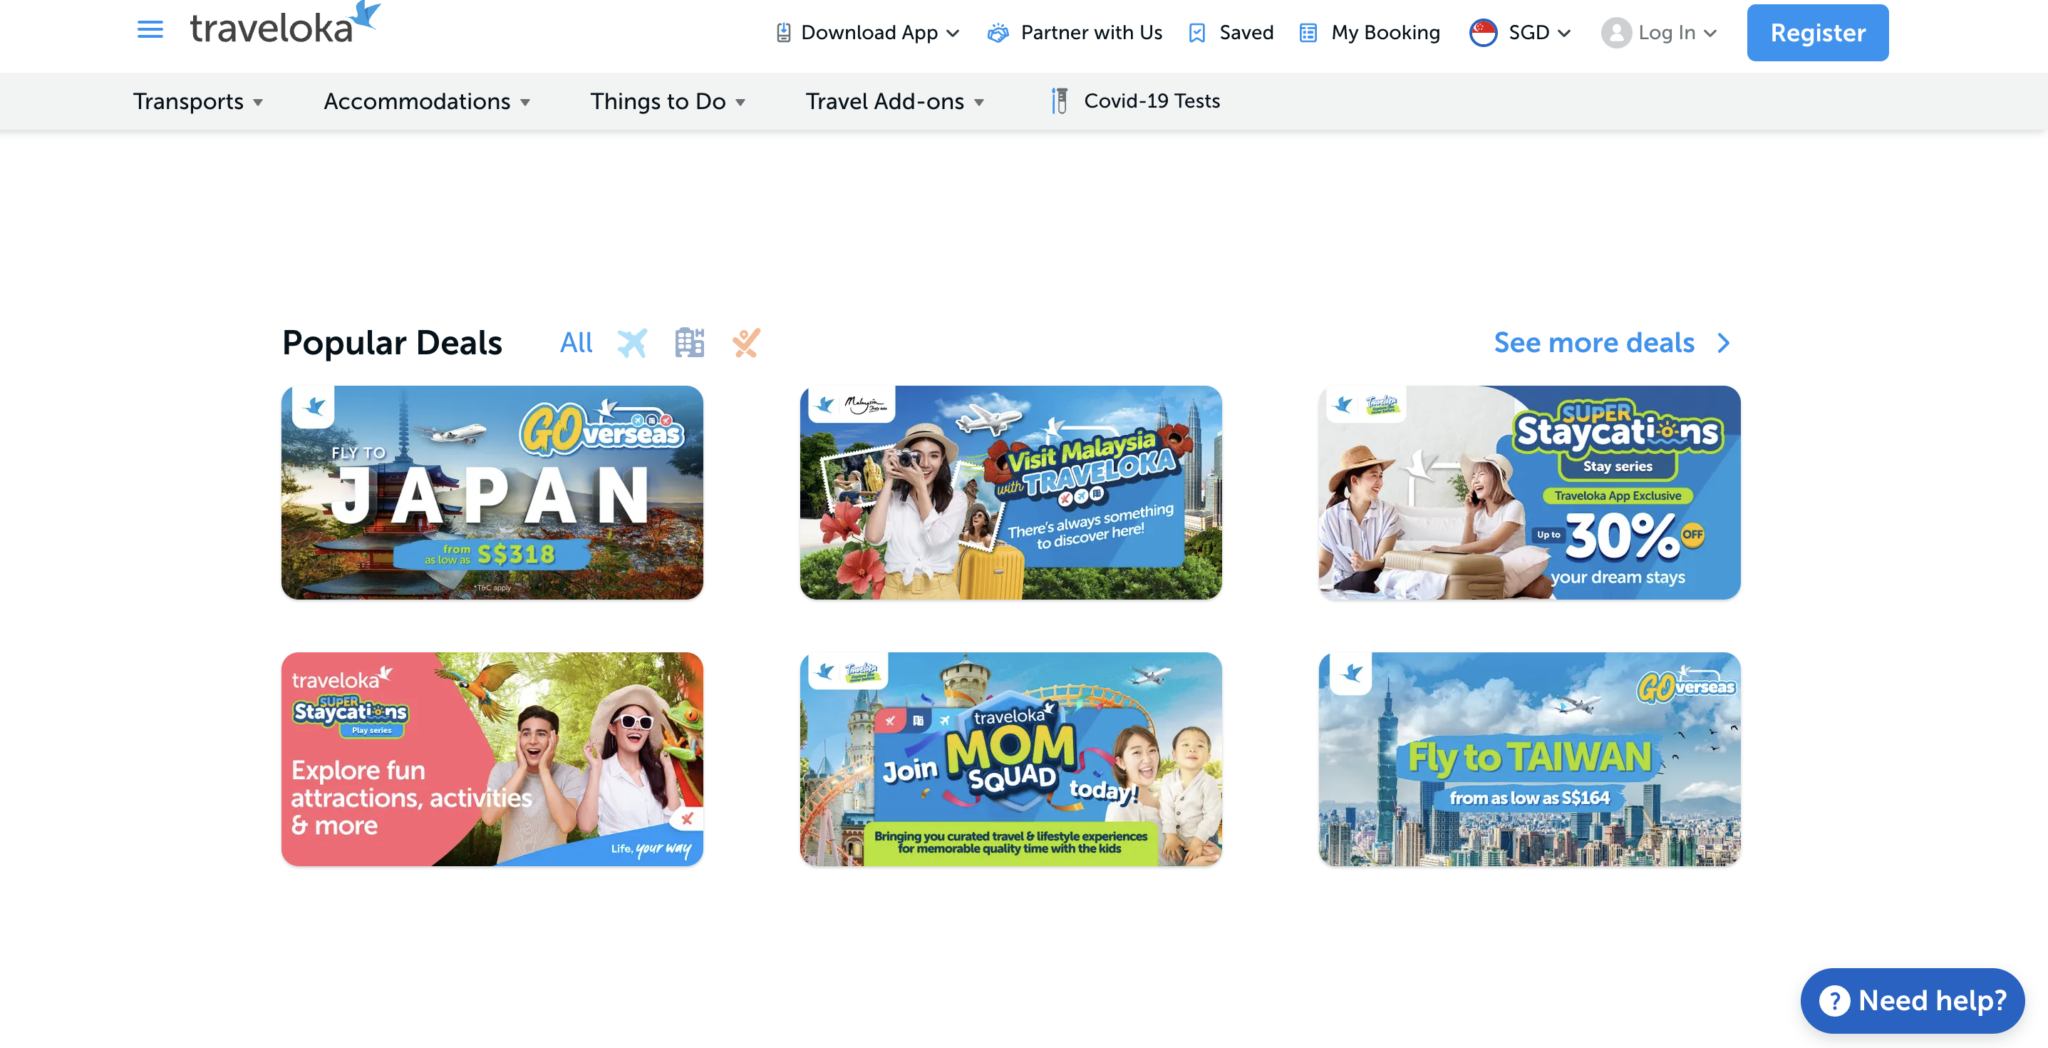Image resolution: width=2048 pixels, height=1048 pixels.
Task: Open the Fly to Japan deal banner
Action: tap(492, 493)
